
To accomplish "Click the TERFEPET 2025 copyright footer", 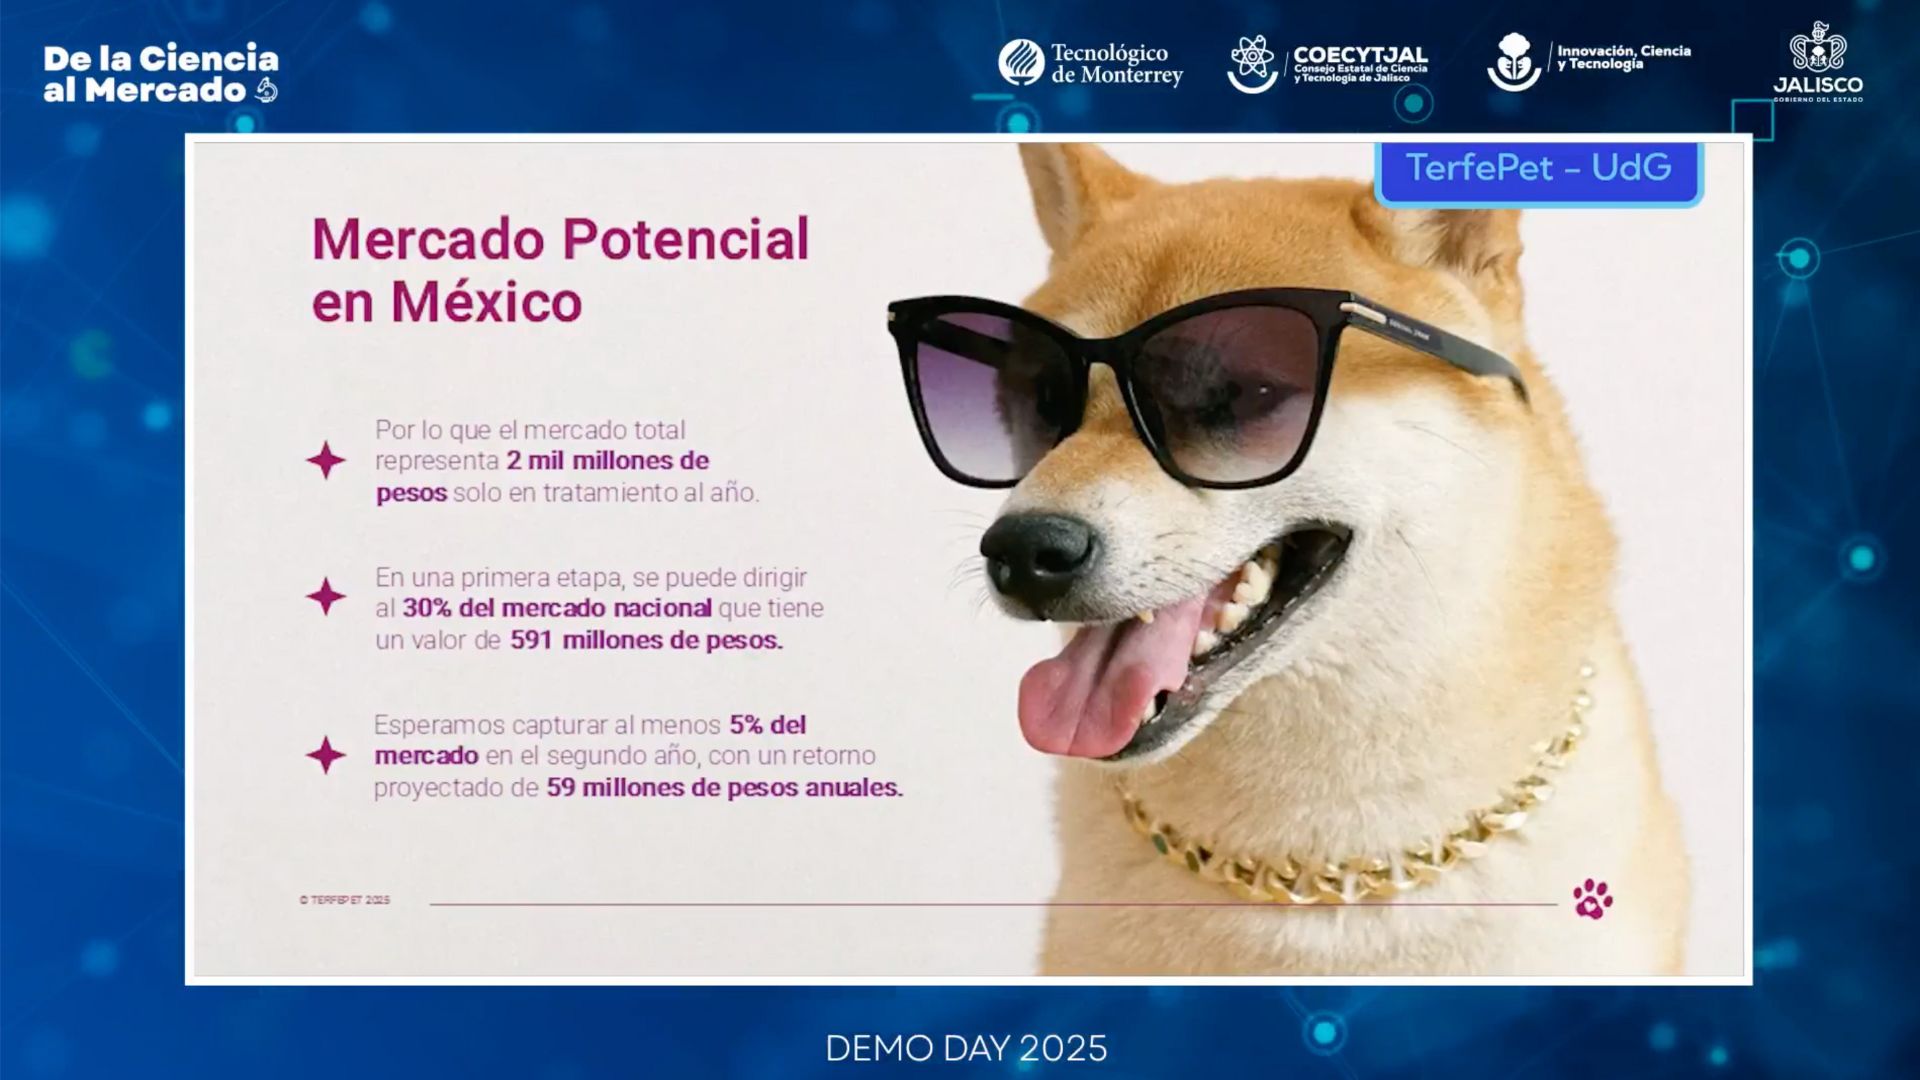I will coord(345,900).
